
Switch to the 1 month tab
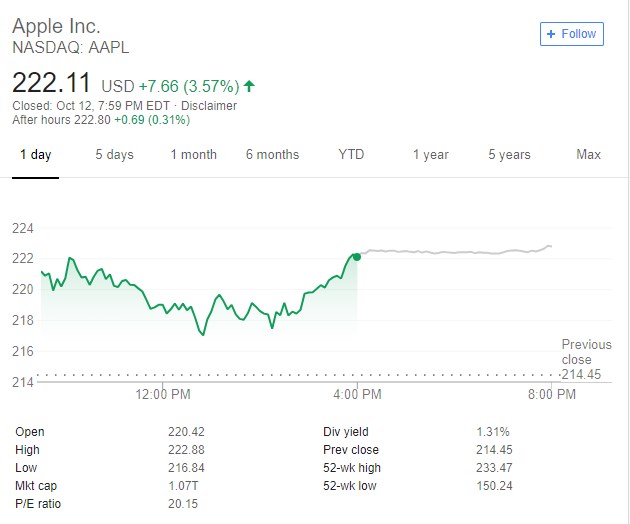point(193,155)
